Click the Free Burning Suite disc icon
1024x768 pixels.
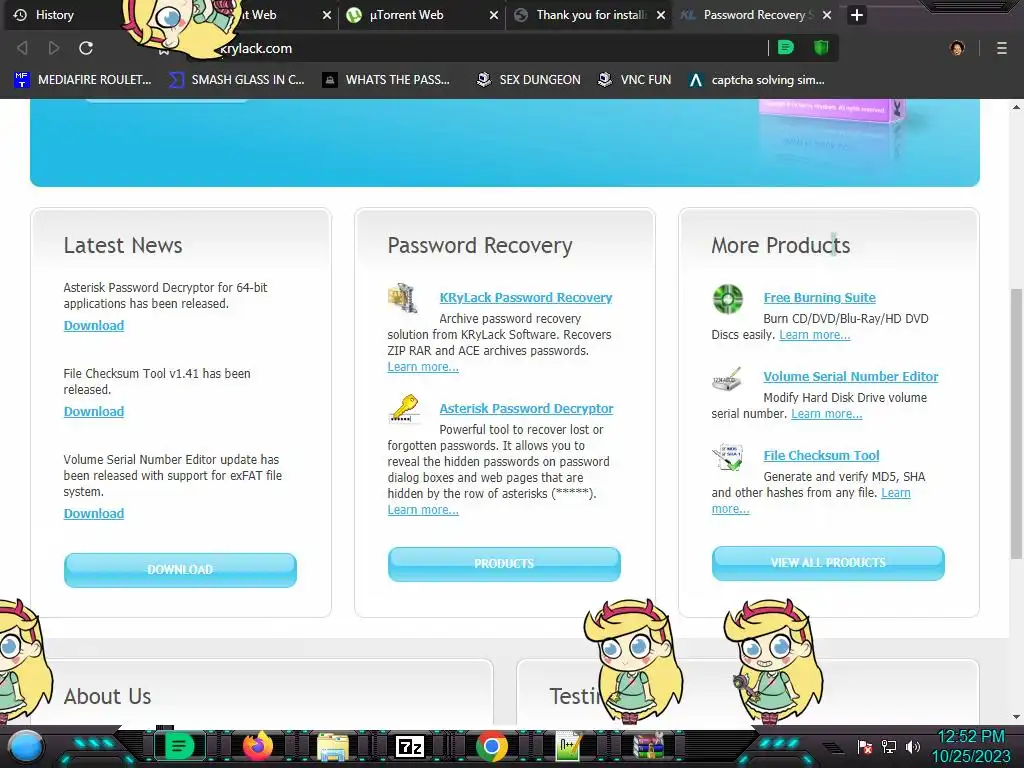[728, 299]
